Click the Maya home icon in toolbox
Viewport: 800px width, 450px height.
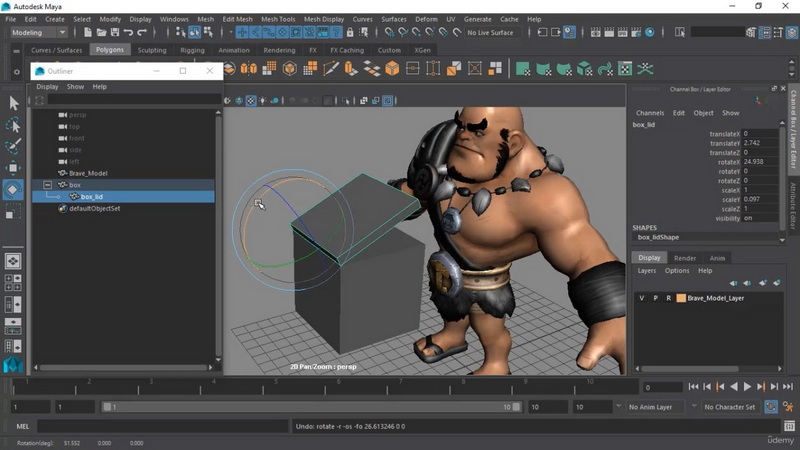tap(13, 364)
